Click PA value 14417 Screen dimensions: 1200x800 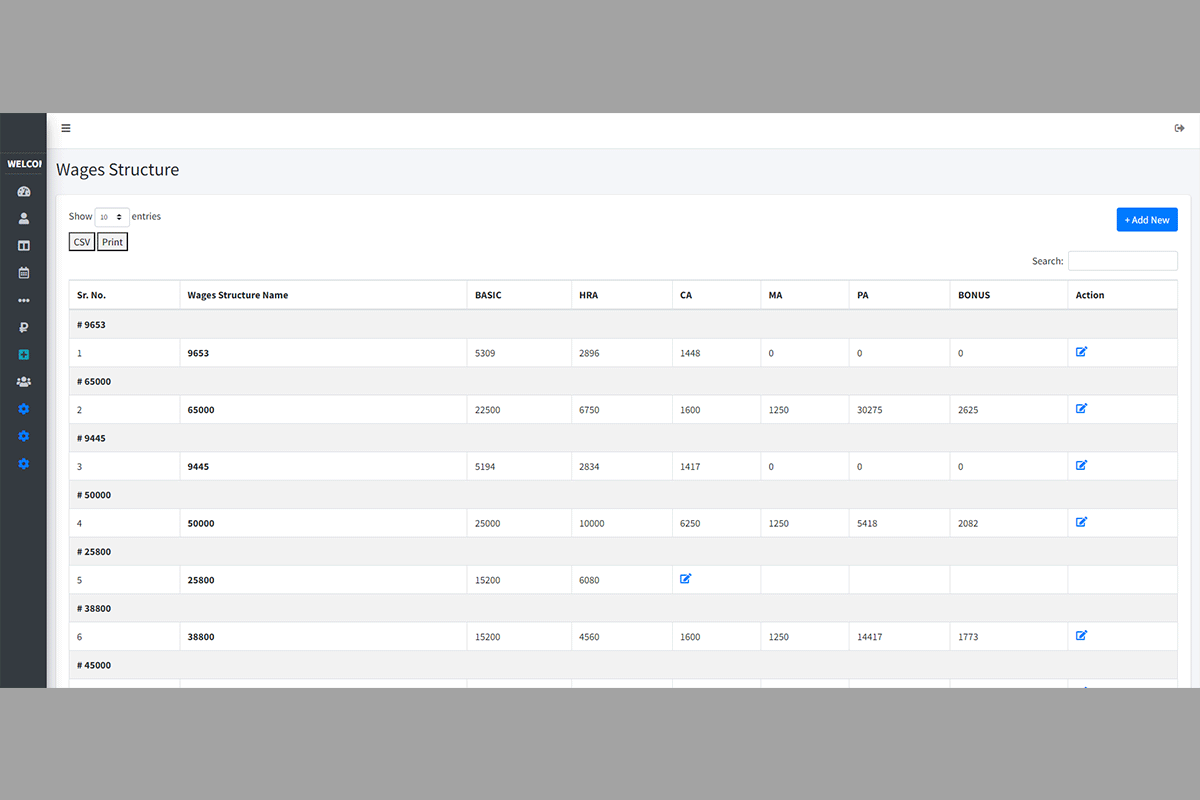[870, 637]
